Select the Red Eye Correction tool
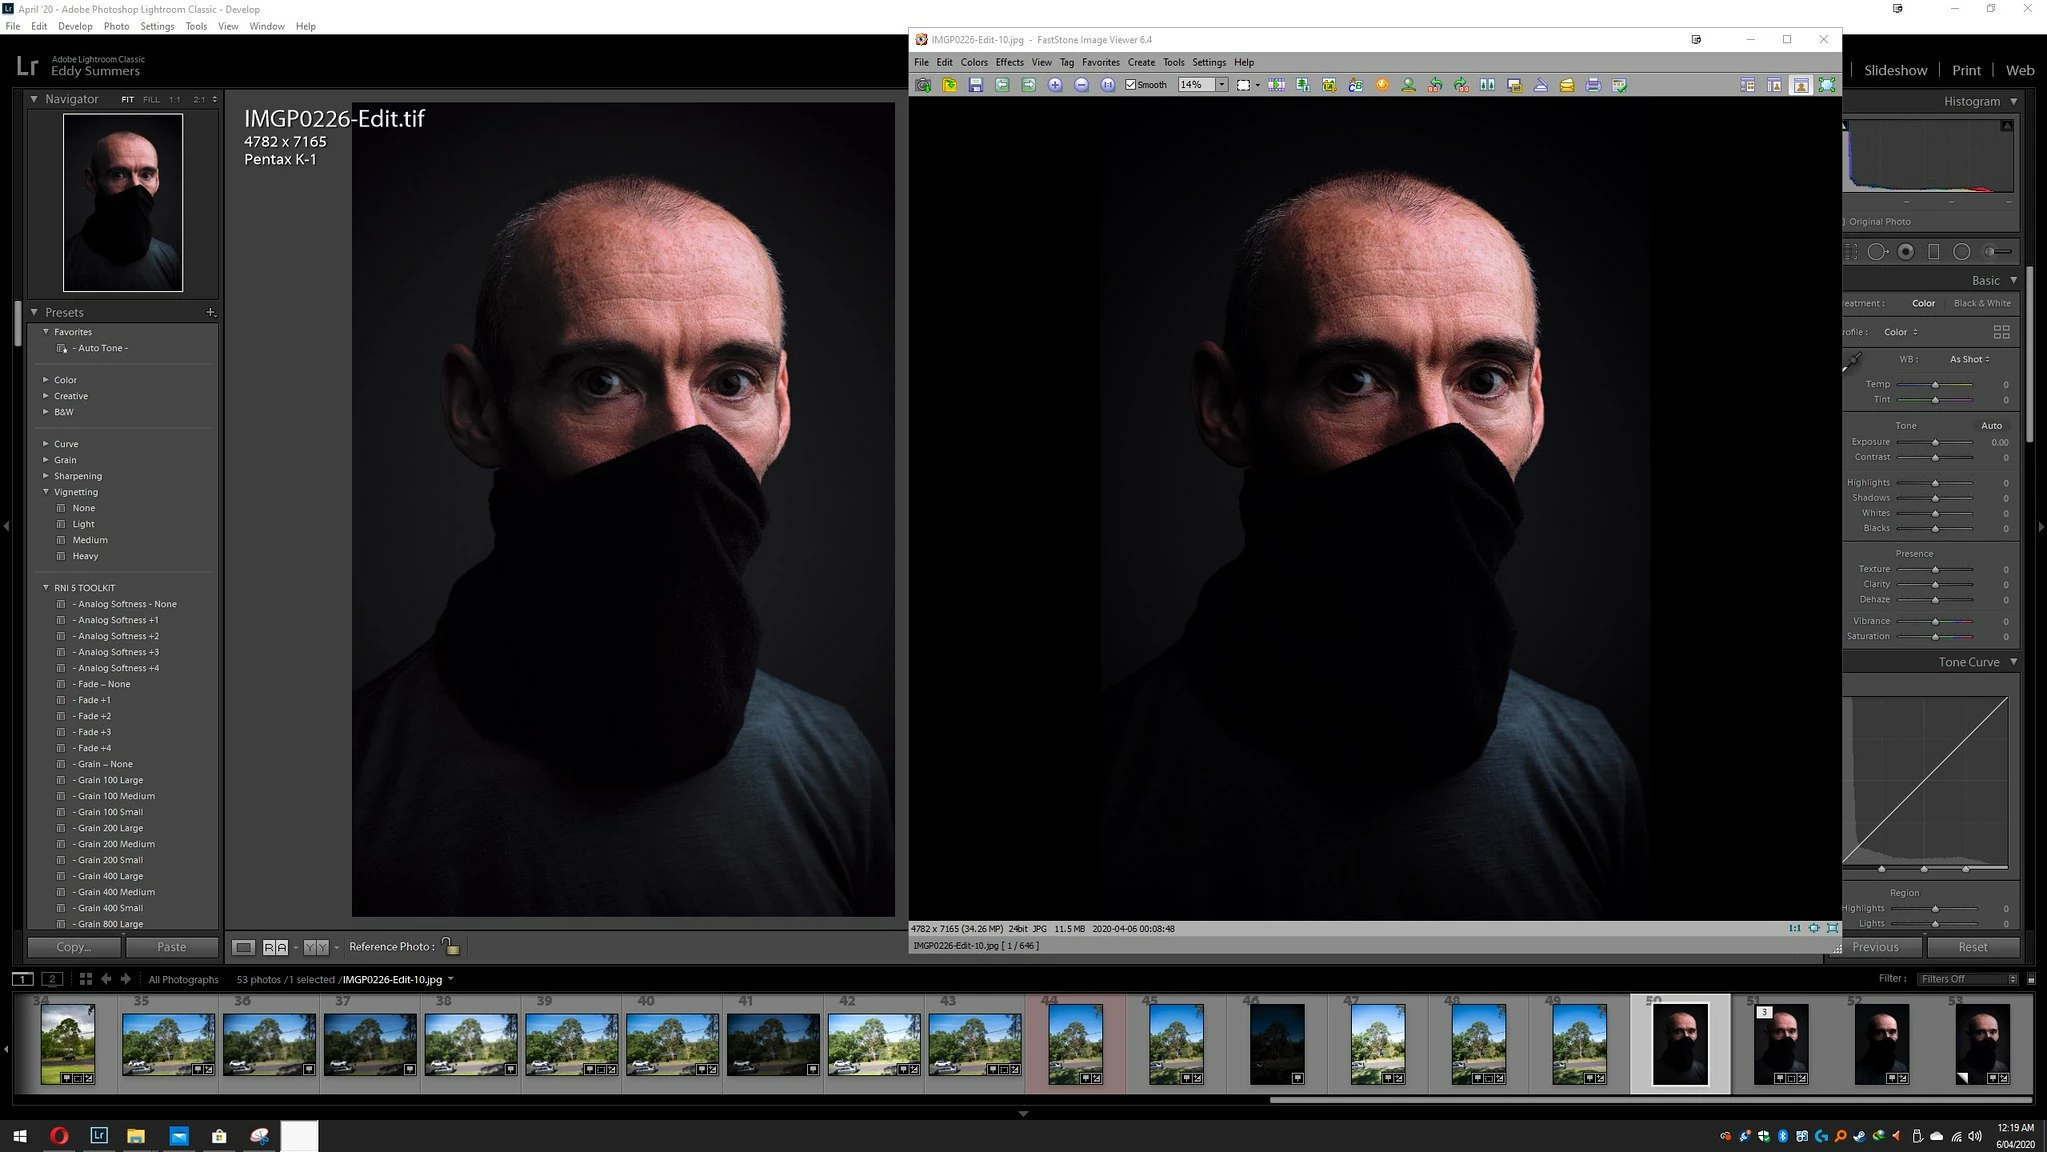This screenshot has width=2047, height=1152. 1906,252
